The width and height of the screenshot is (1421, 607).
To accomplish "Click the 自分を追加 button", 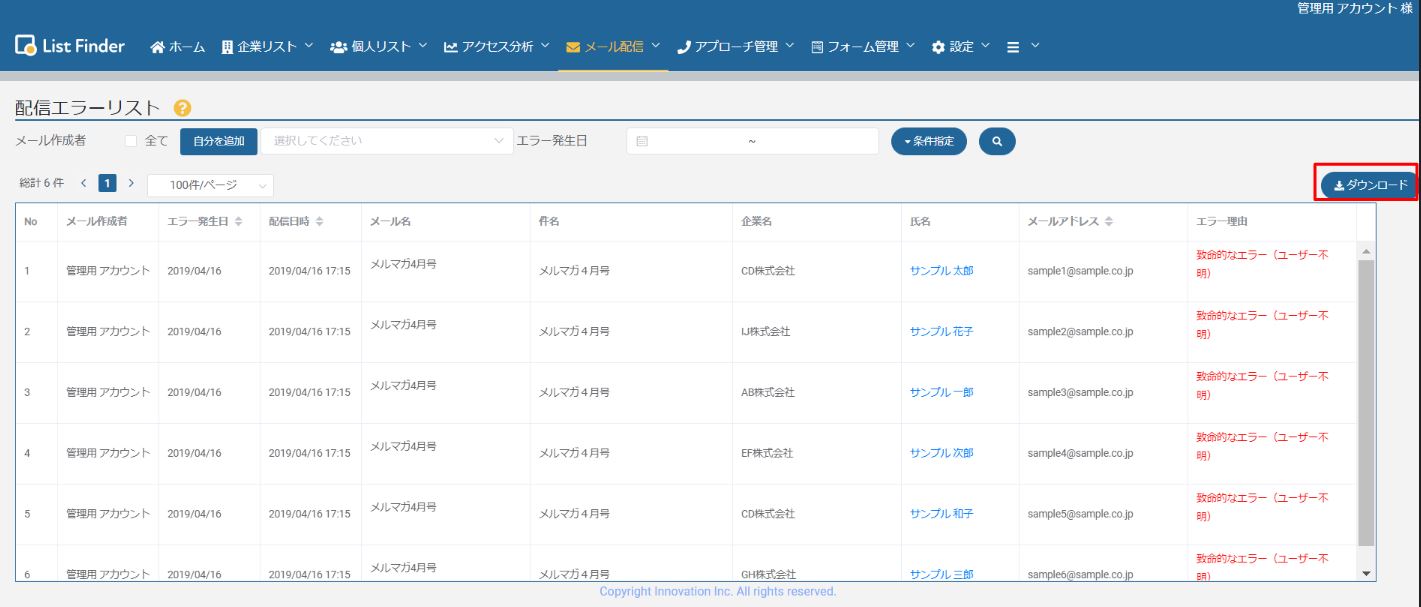I will (218, 142).
